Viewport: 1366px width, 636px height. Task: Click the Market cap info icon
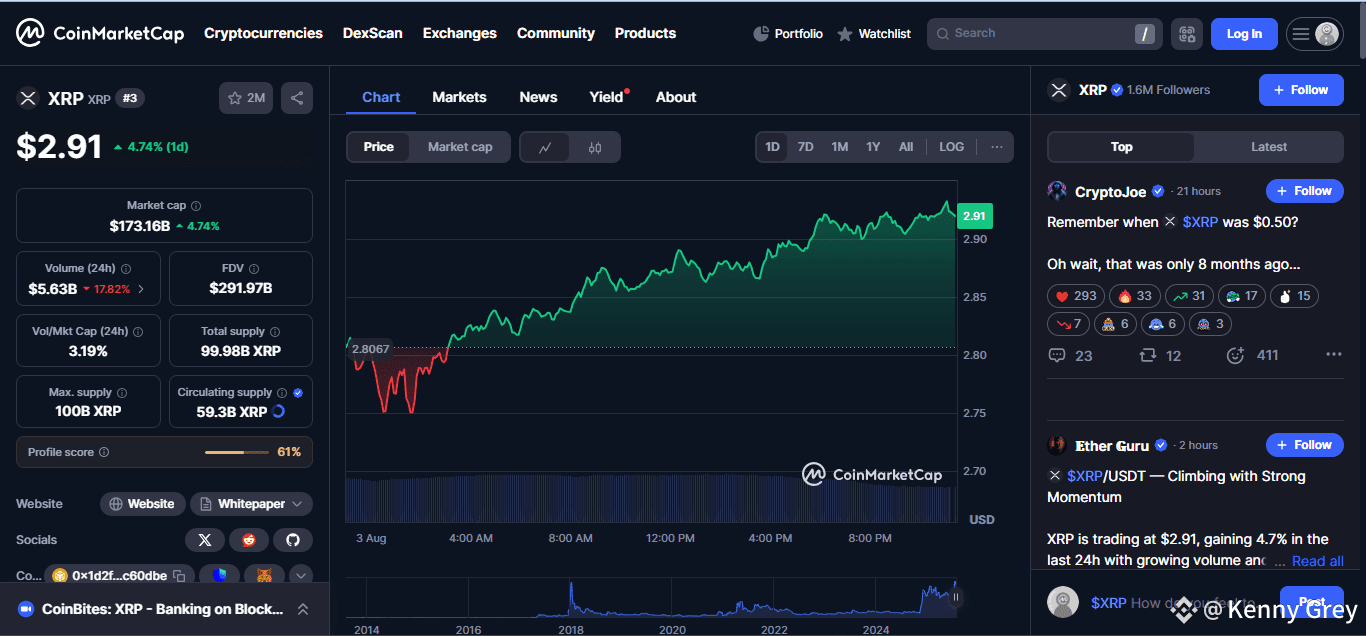point(196,205)
